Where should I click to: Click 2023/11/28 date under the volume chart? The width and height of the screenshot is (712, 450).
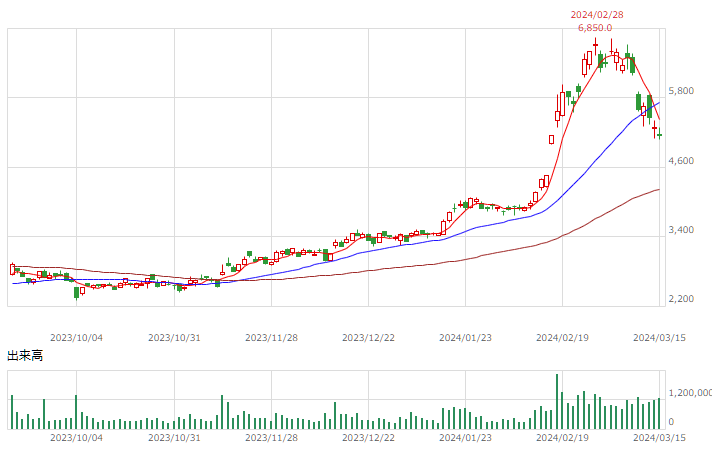[271, 438]
